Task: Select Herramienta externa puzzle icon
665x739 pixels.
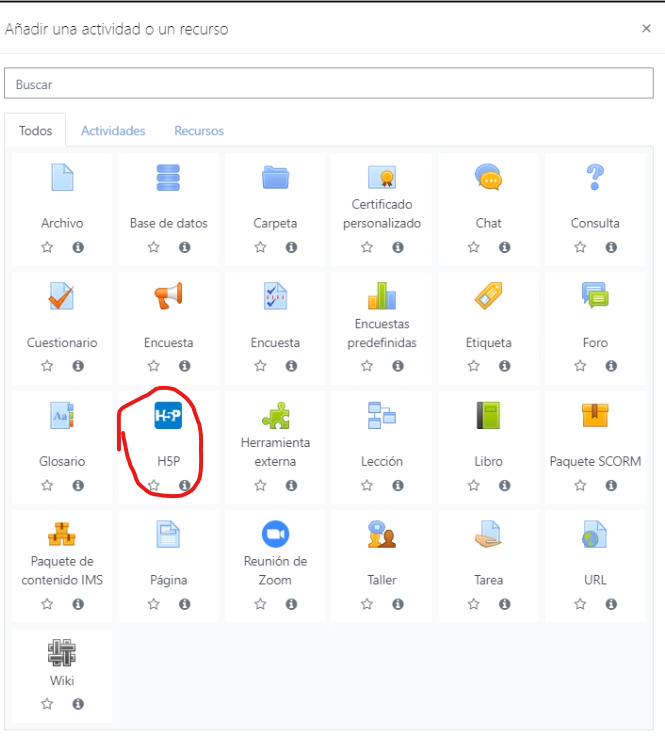Action: pos(276,415)
